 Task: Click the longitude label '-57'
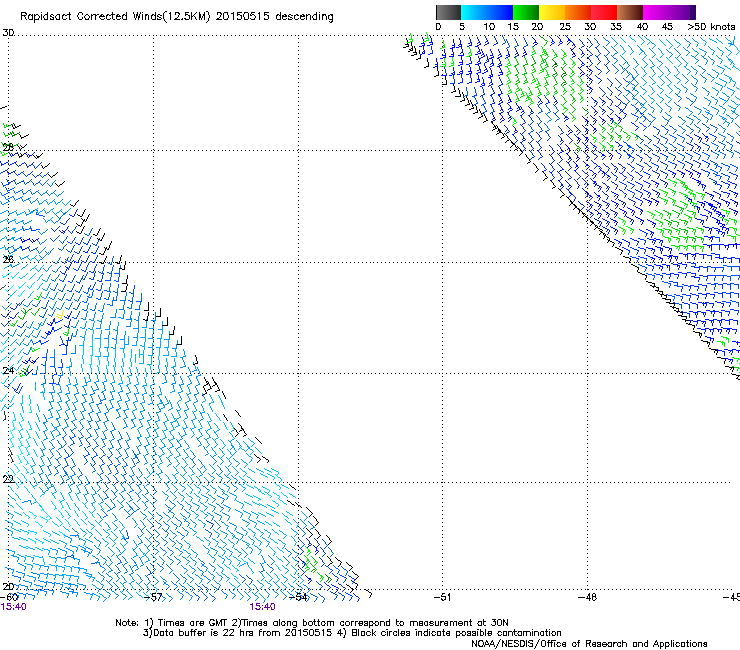coord(153,597)
